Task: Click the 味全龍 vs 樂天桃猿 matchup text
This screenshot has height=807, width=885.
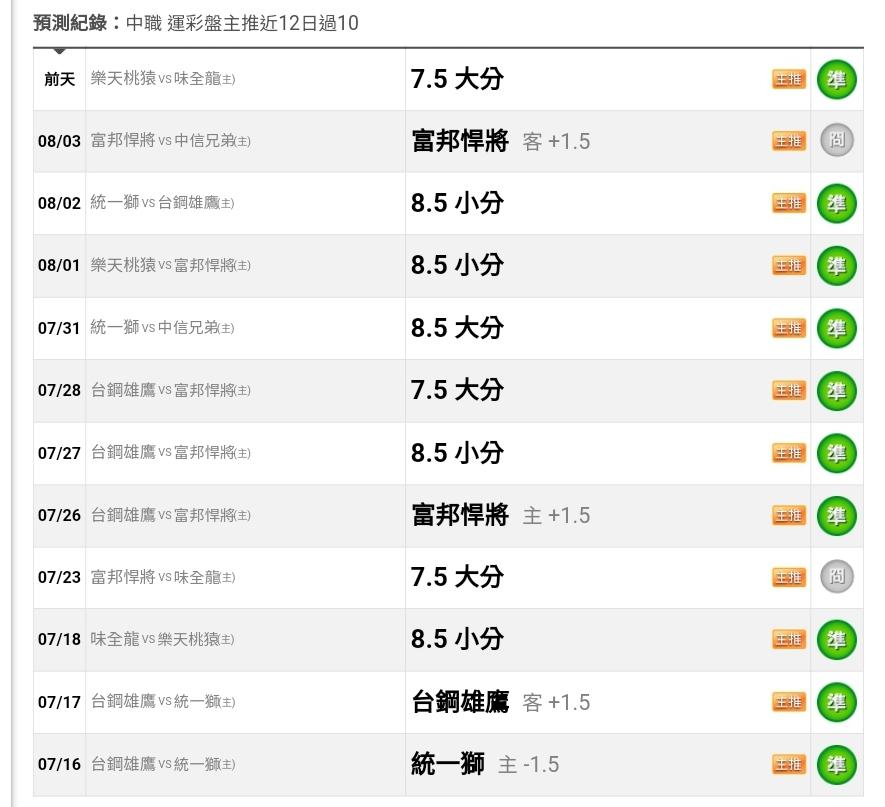Action: pyautogui.click(x=163, y=639)
